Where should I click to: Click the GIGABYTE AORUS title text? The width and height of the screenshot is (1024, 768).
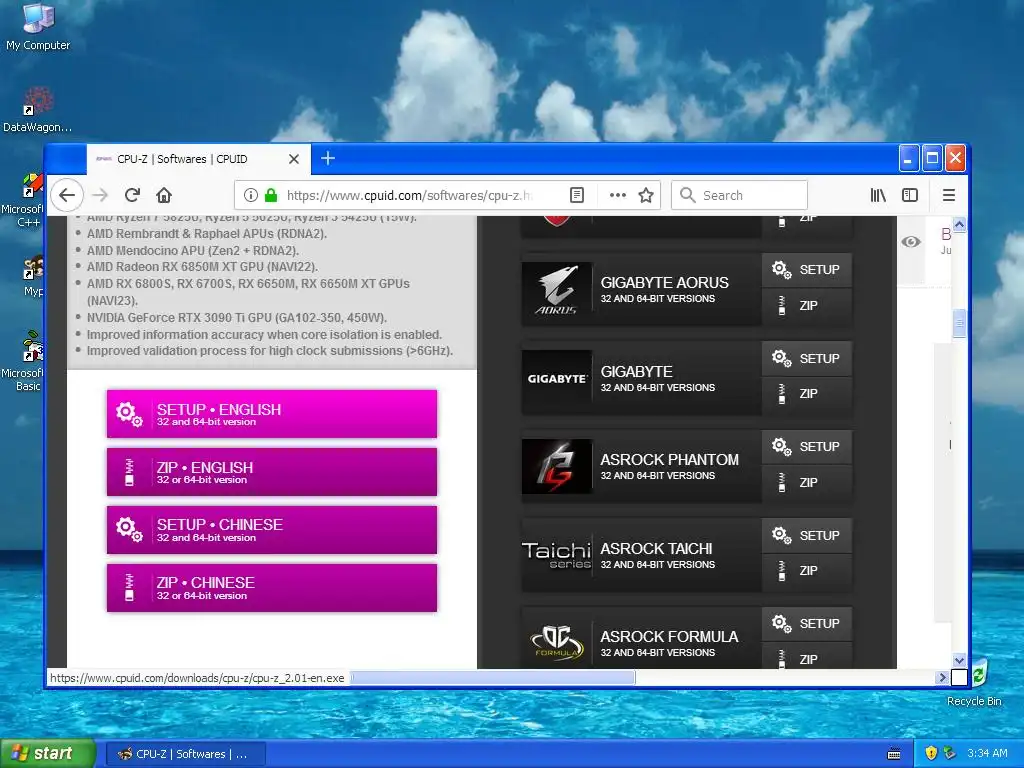point(664,283)
